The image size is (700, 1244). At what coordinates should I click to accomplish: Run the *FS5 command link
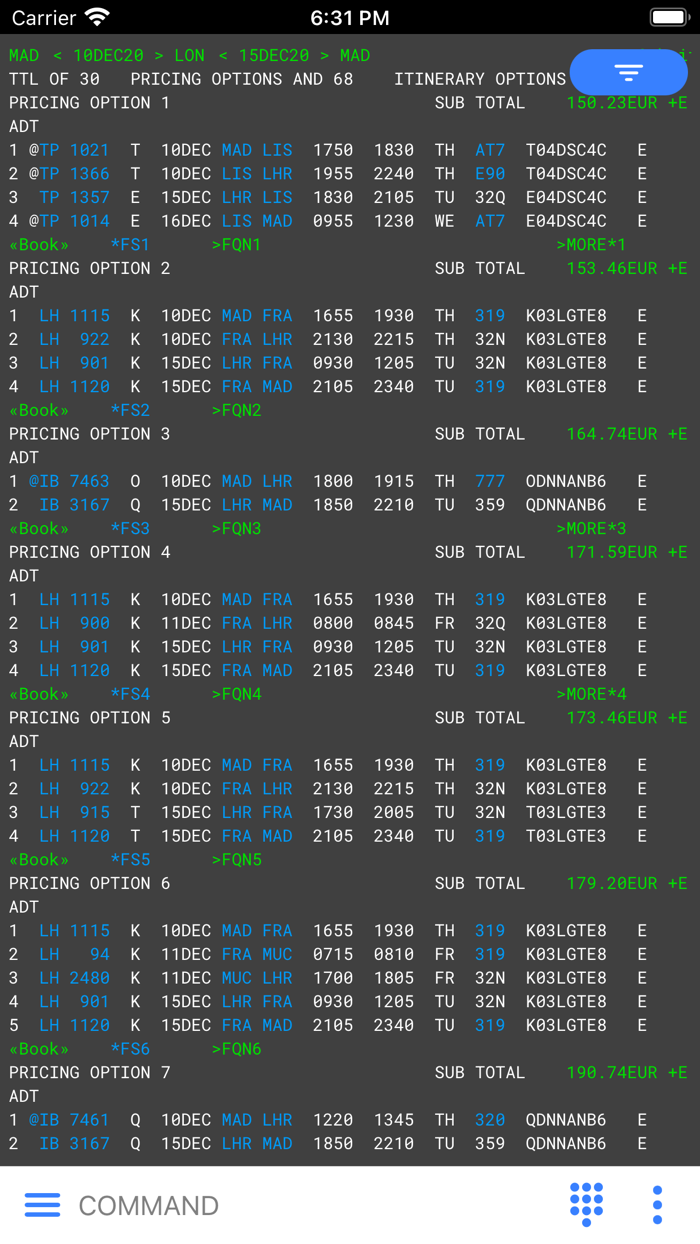point(130,860)
